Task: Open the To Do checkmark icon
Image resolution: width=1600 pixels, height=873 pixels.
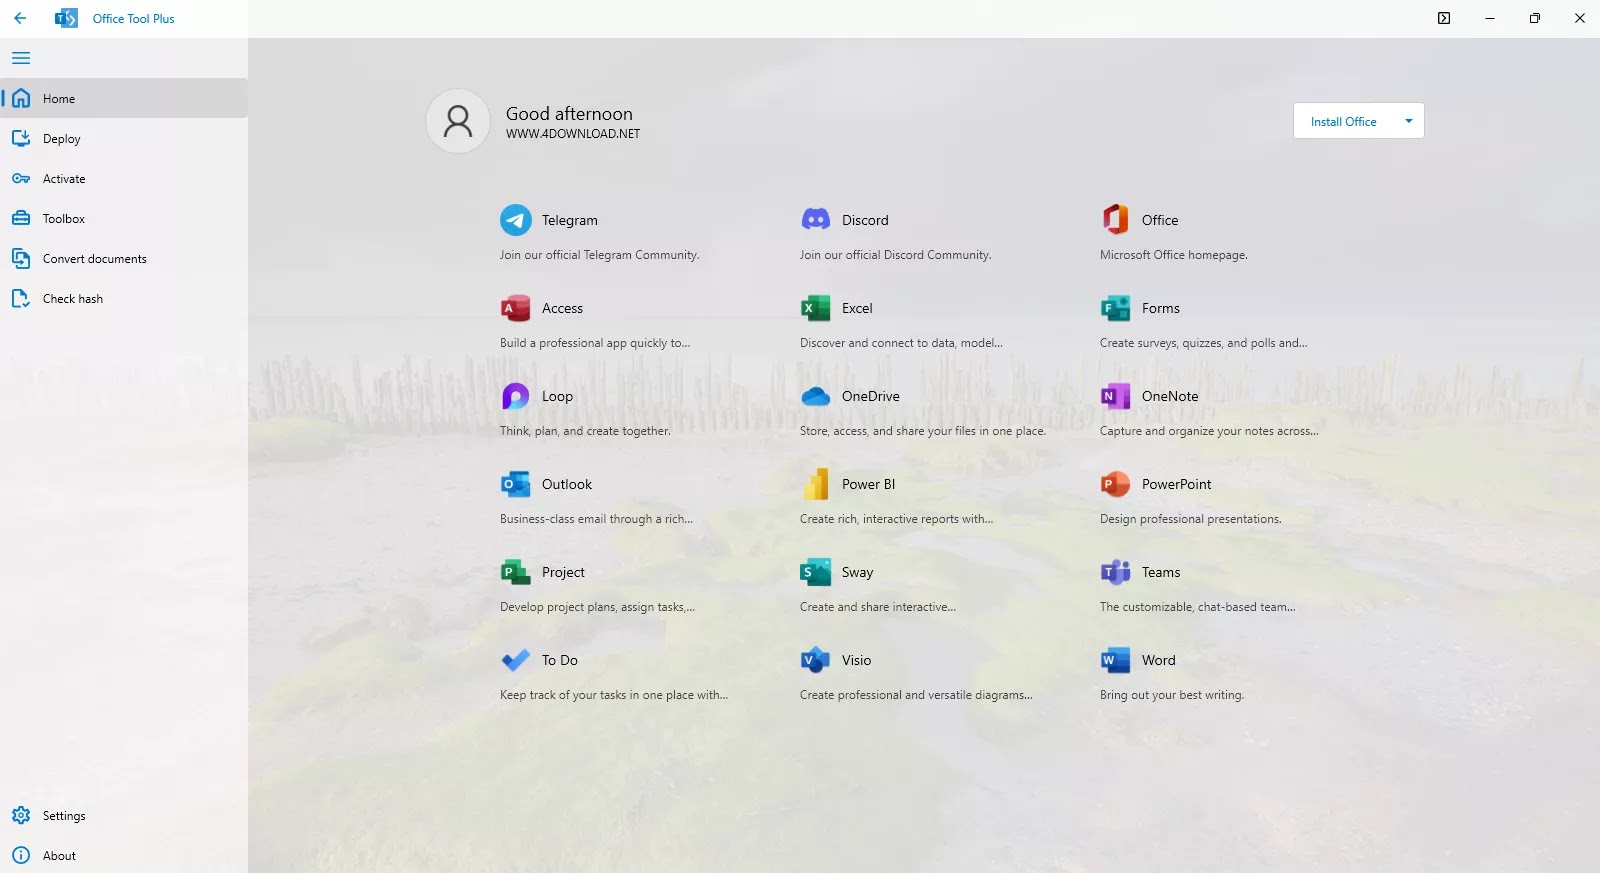Action: (x=516, y=660)
